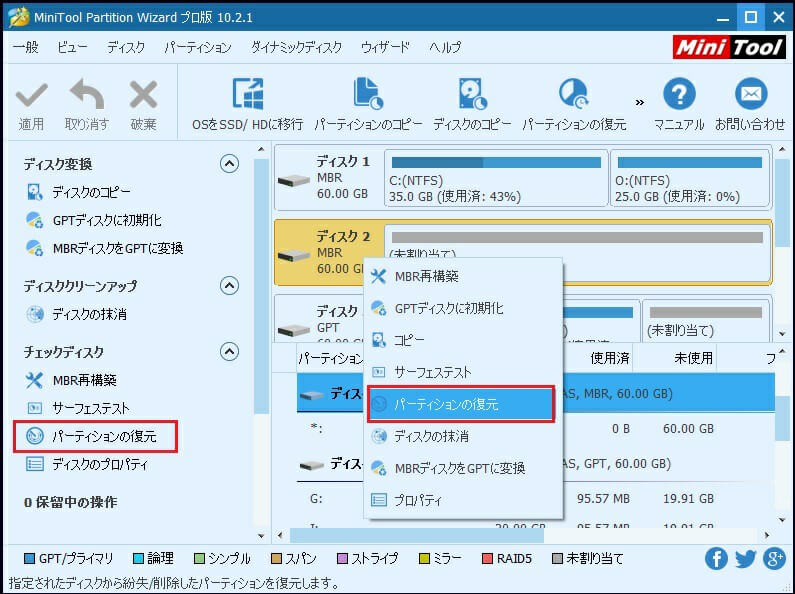Choose sidebar MBR再構築 action
The height and width of the screenshot is (594, 795).
point(71,380)
